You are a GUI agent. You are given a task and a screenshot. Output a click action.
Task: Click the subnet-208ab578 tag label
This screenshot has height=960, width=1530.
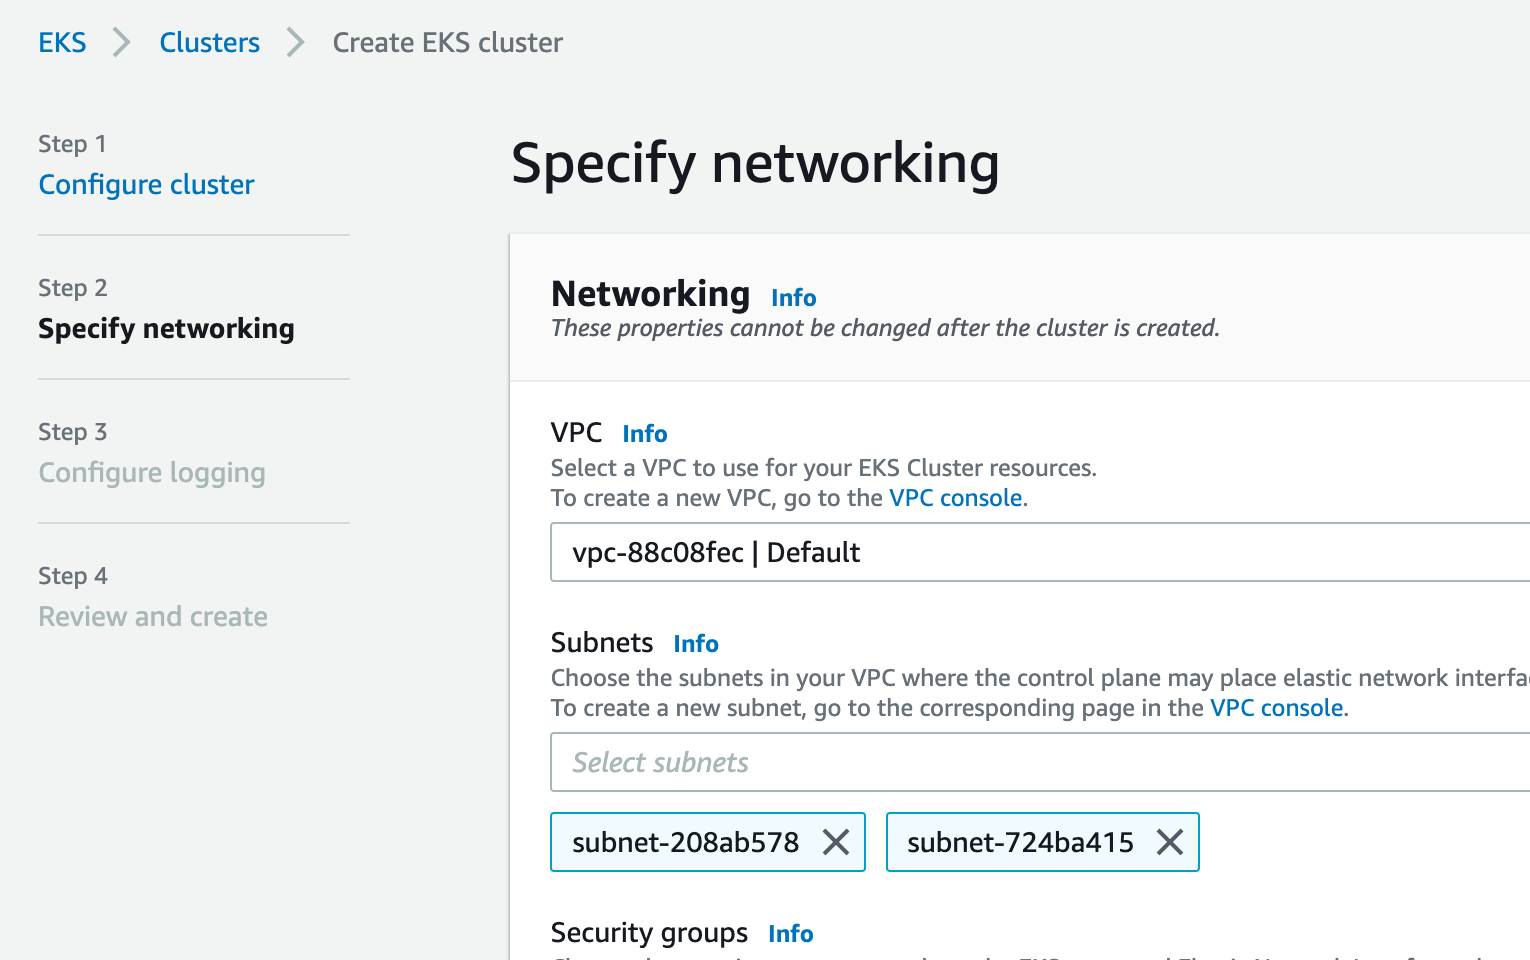[x=685, y=843]
